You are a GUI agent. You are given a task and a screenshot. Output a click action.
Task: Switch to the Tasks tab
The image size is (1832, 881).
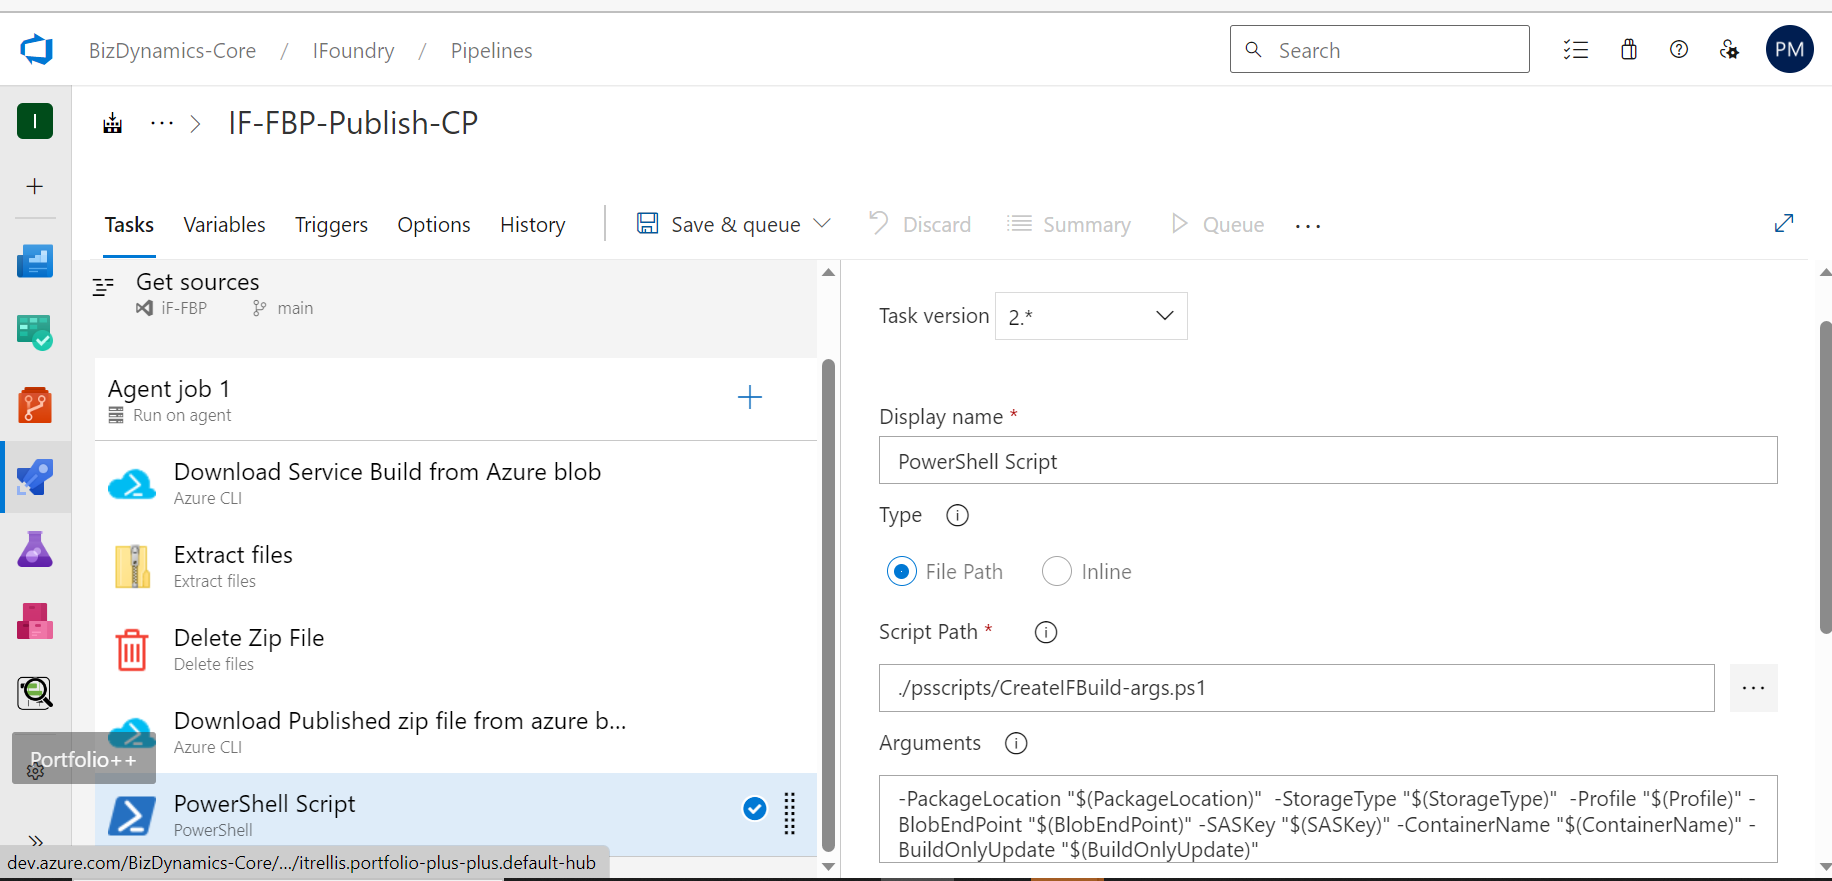(129, 224)
